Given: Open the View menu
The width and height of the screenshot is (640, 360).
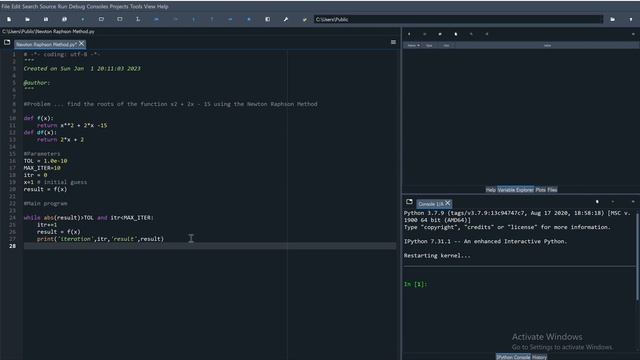Looking at the screenshot, I should (x=149, y=7).
